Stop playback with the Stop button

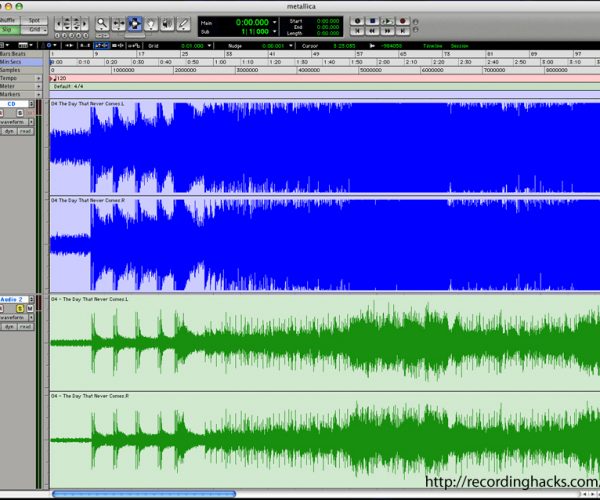point(372,21)
